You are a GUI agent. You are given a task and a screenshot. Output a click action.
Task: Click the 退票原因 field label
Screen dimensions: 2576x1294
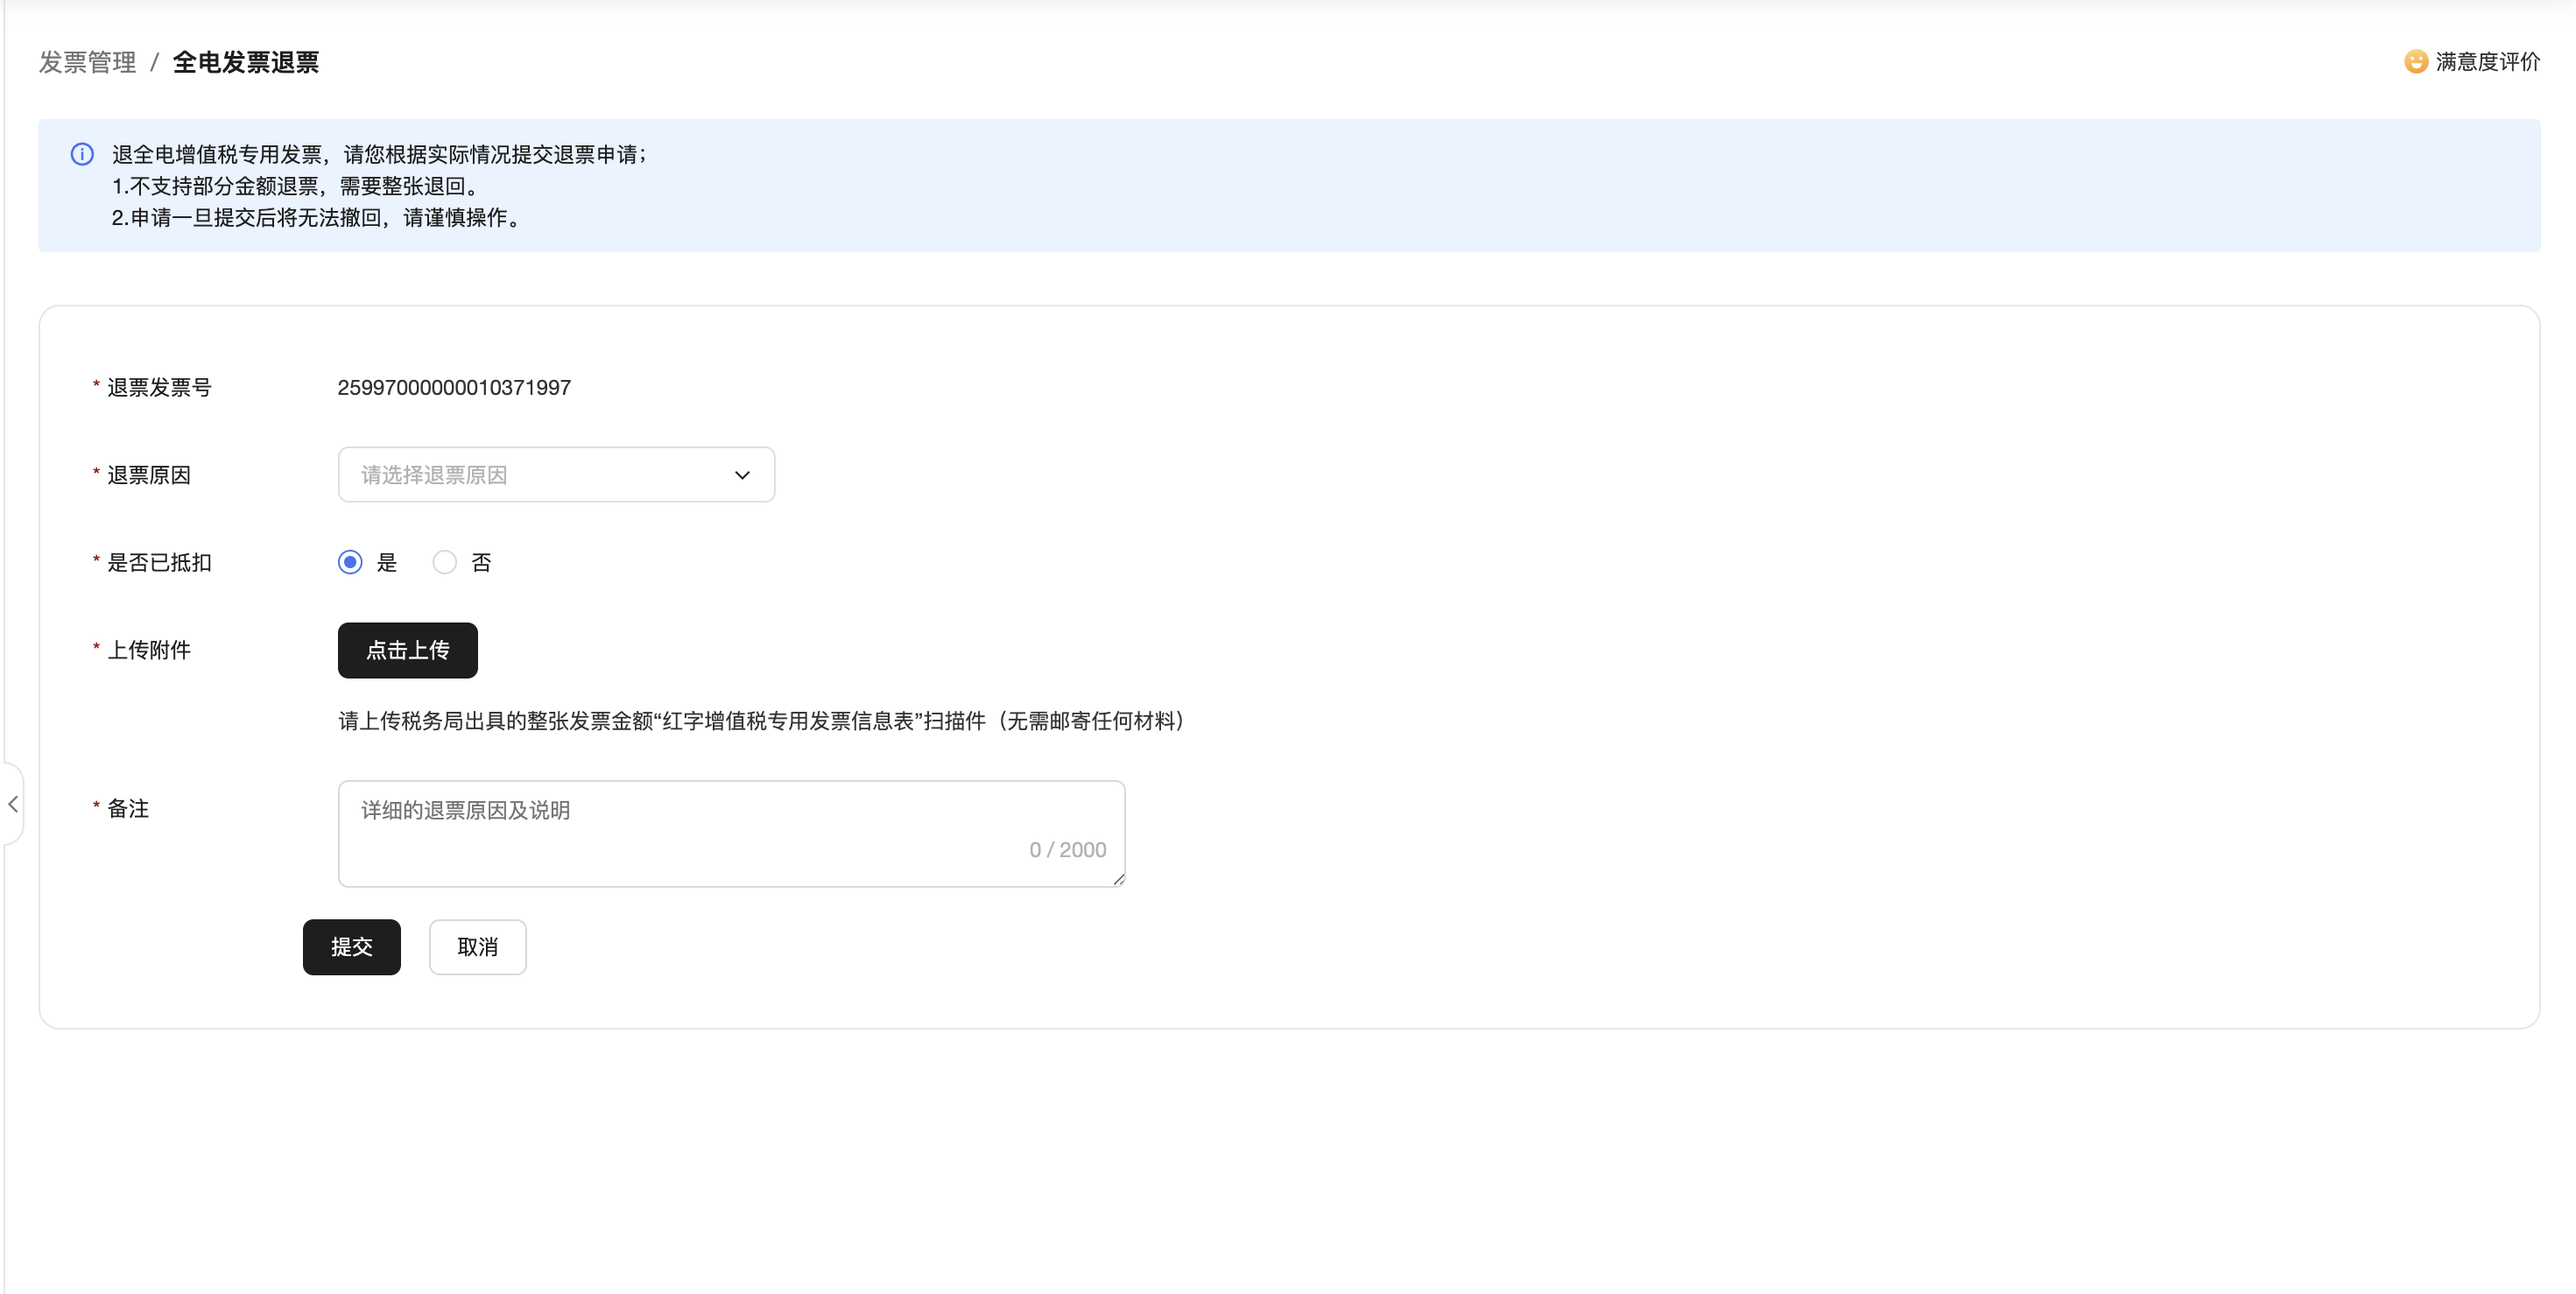149,475
